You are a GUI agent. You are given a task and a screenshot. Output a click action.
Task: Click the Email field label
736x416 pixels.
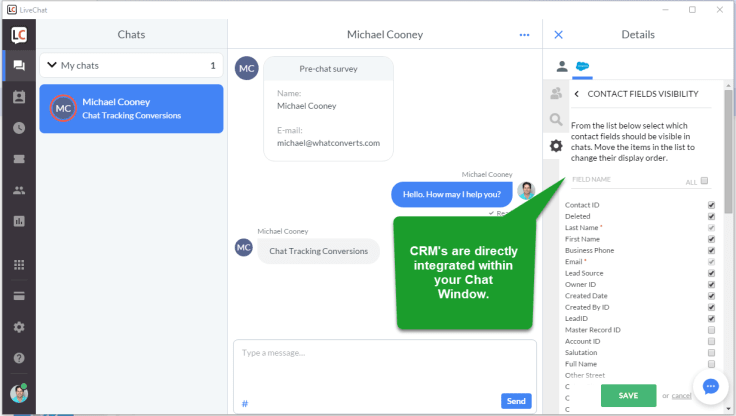point(574,262)
